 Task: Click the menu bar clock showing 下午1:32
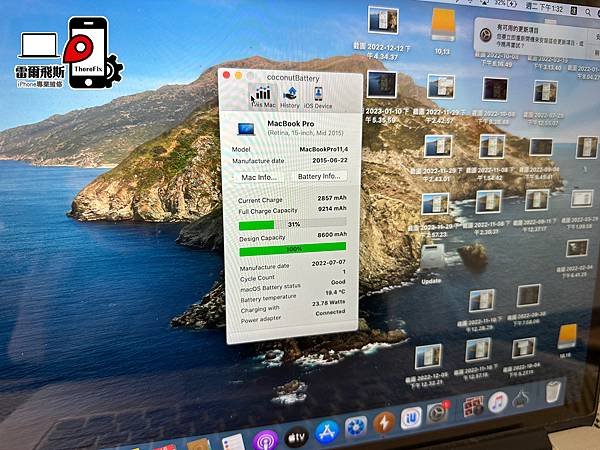(544, 7)
